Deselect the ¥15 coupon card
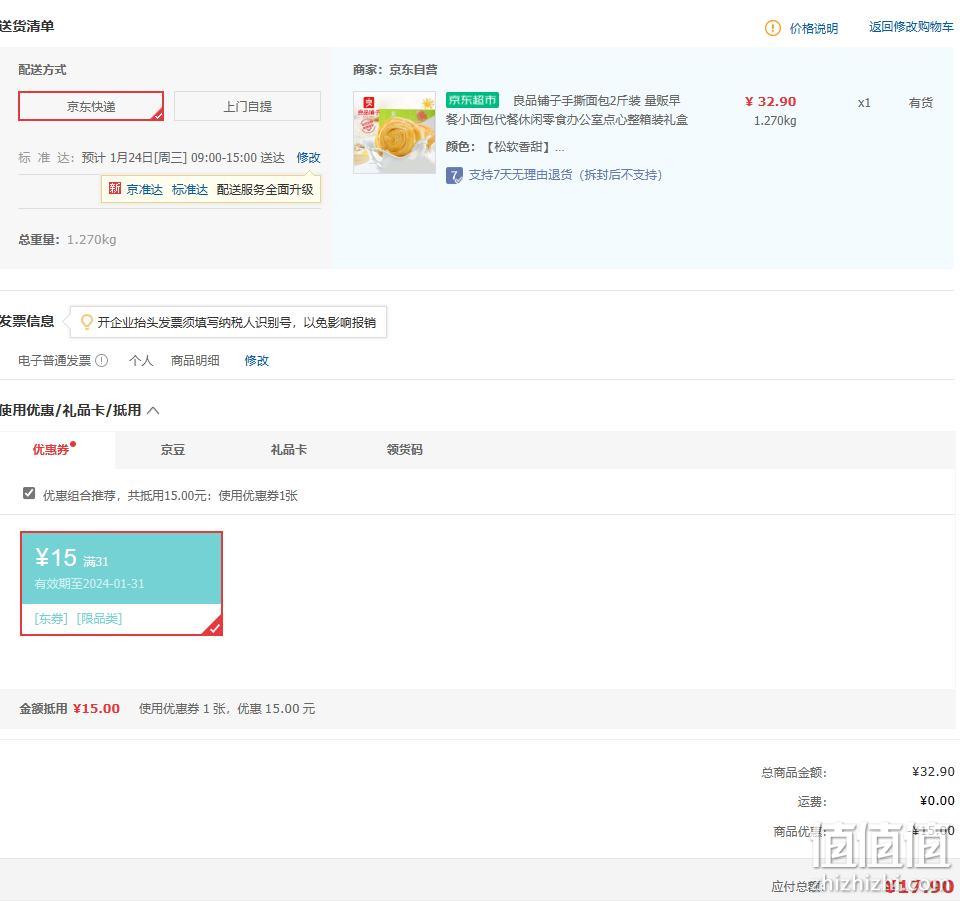960x901 pixels. coord(121,583)
